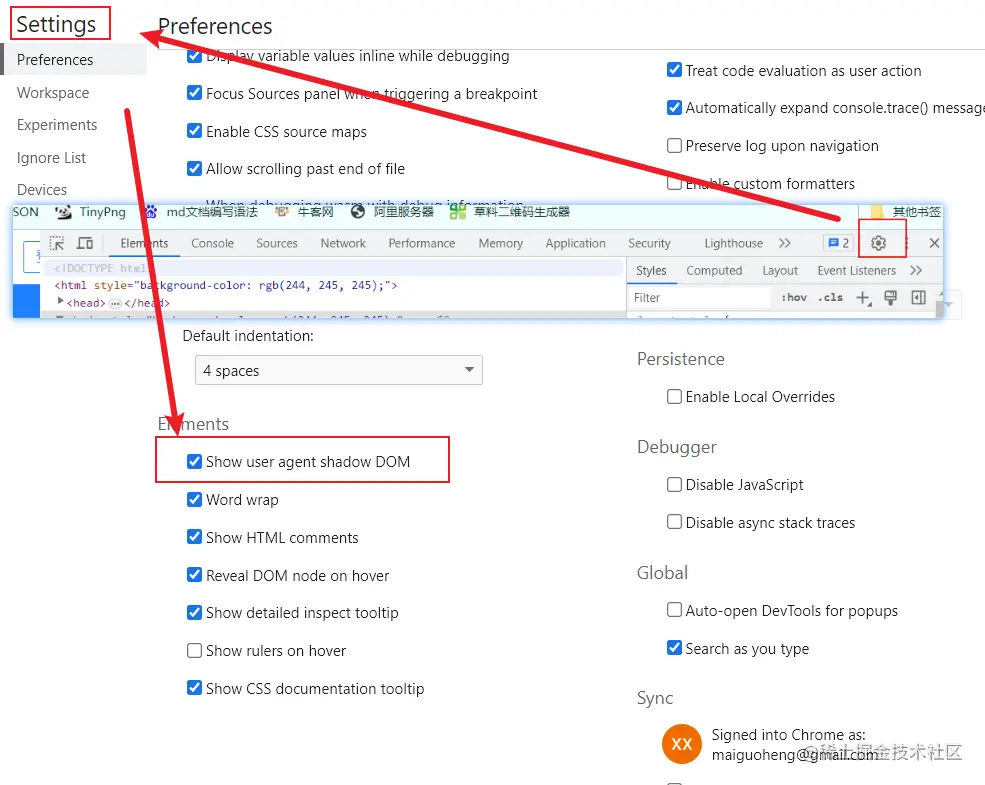
Task: Open the Default indentation 4 spaces dropdown
Action: point(339,370)
